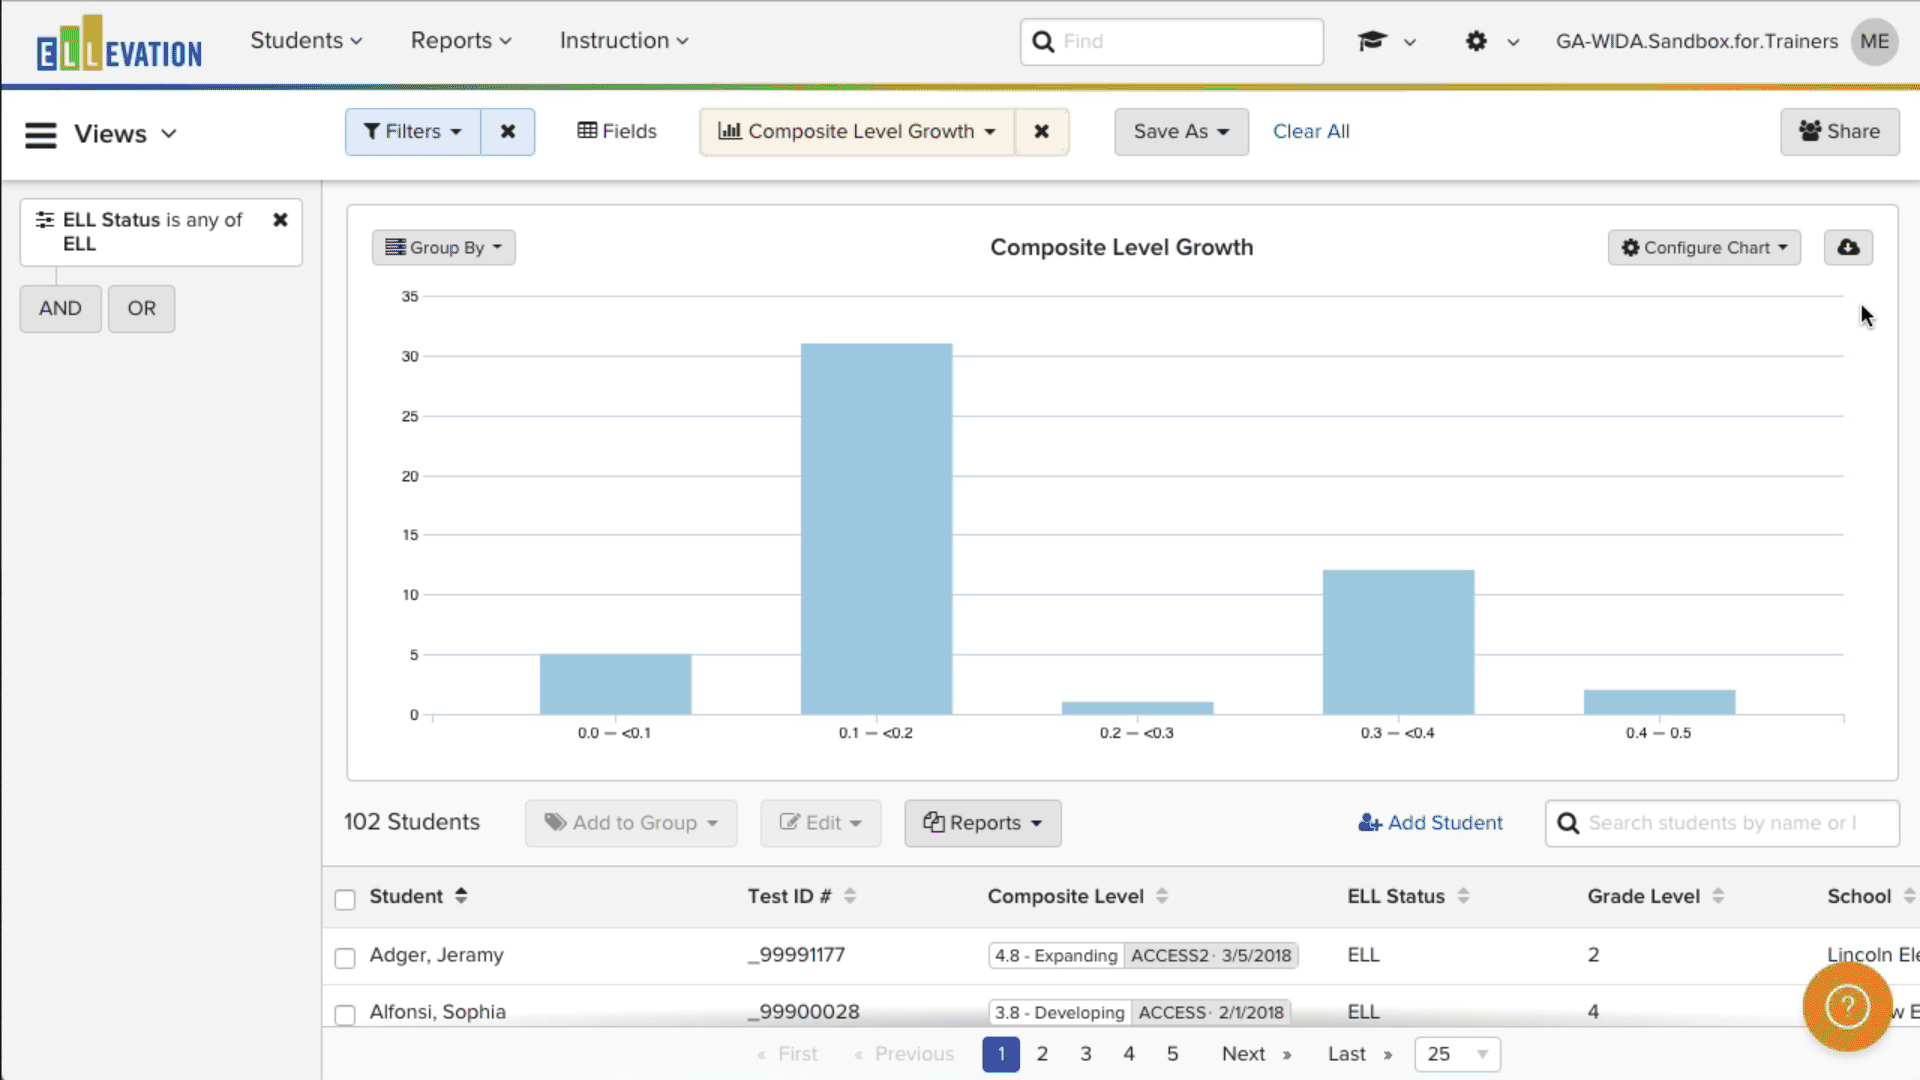Expand the Views dropdown

pos(126,134)
